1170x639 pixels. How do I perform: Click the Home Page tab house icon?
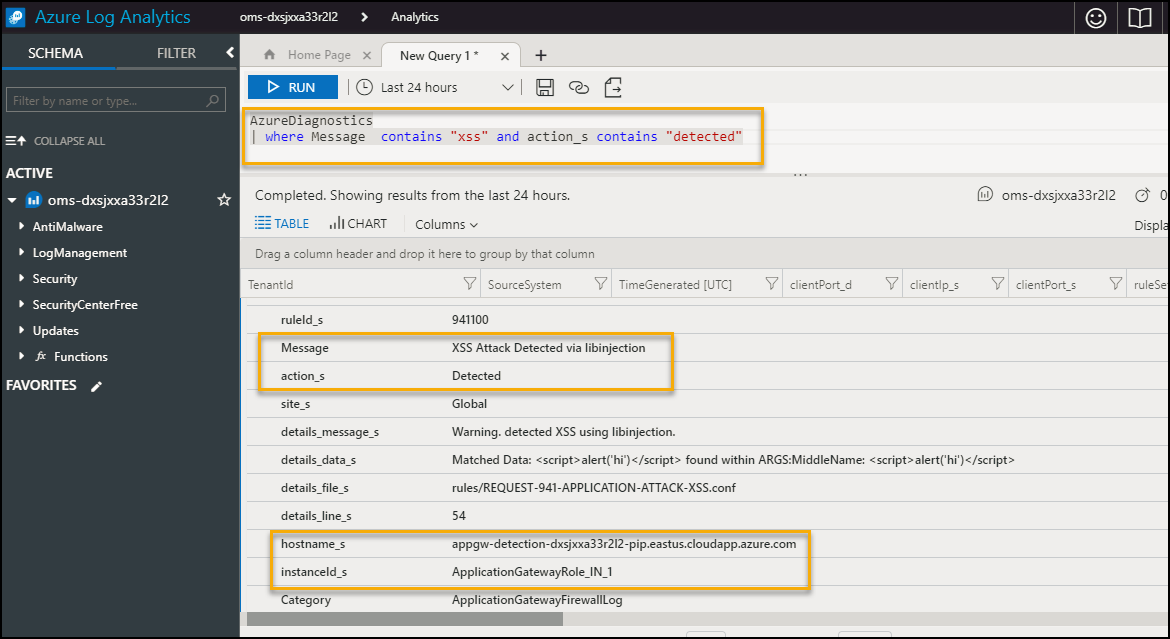(x=269, y=54)
